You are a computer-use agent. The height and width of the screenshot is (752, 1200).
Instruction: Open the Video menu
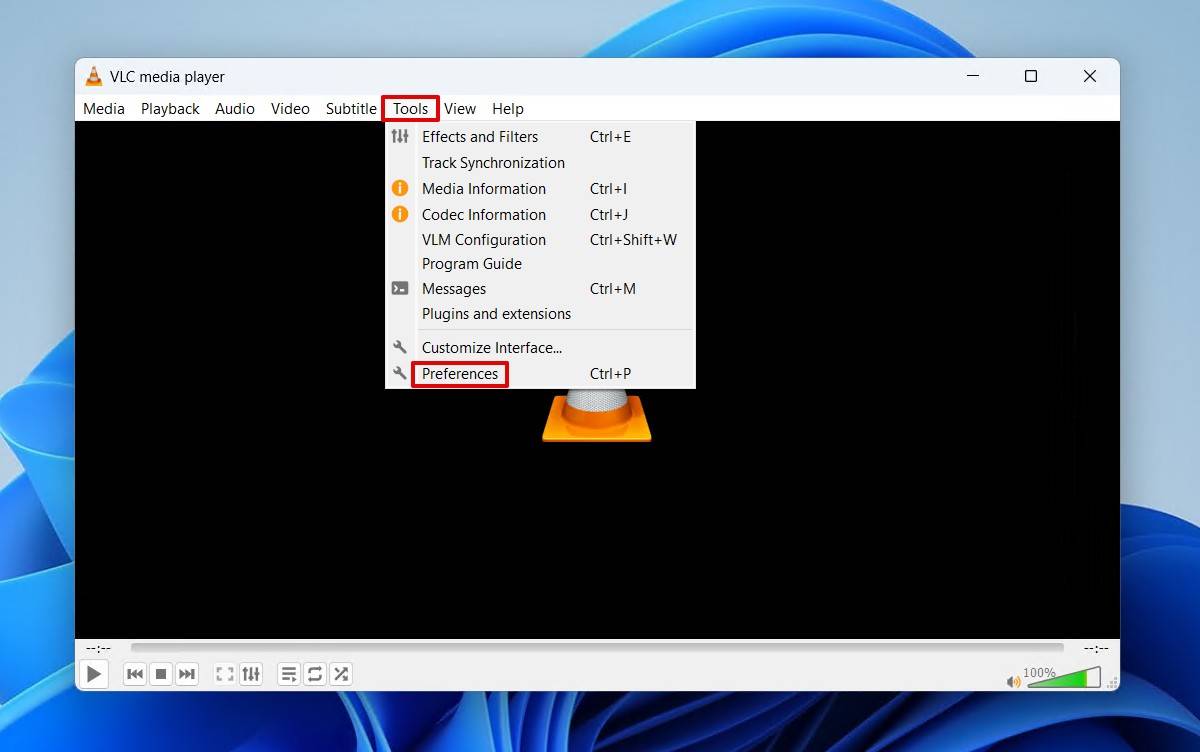click(290, 109)
